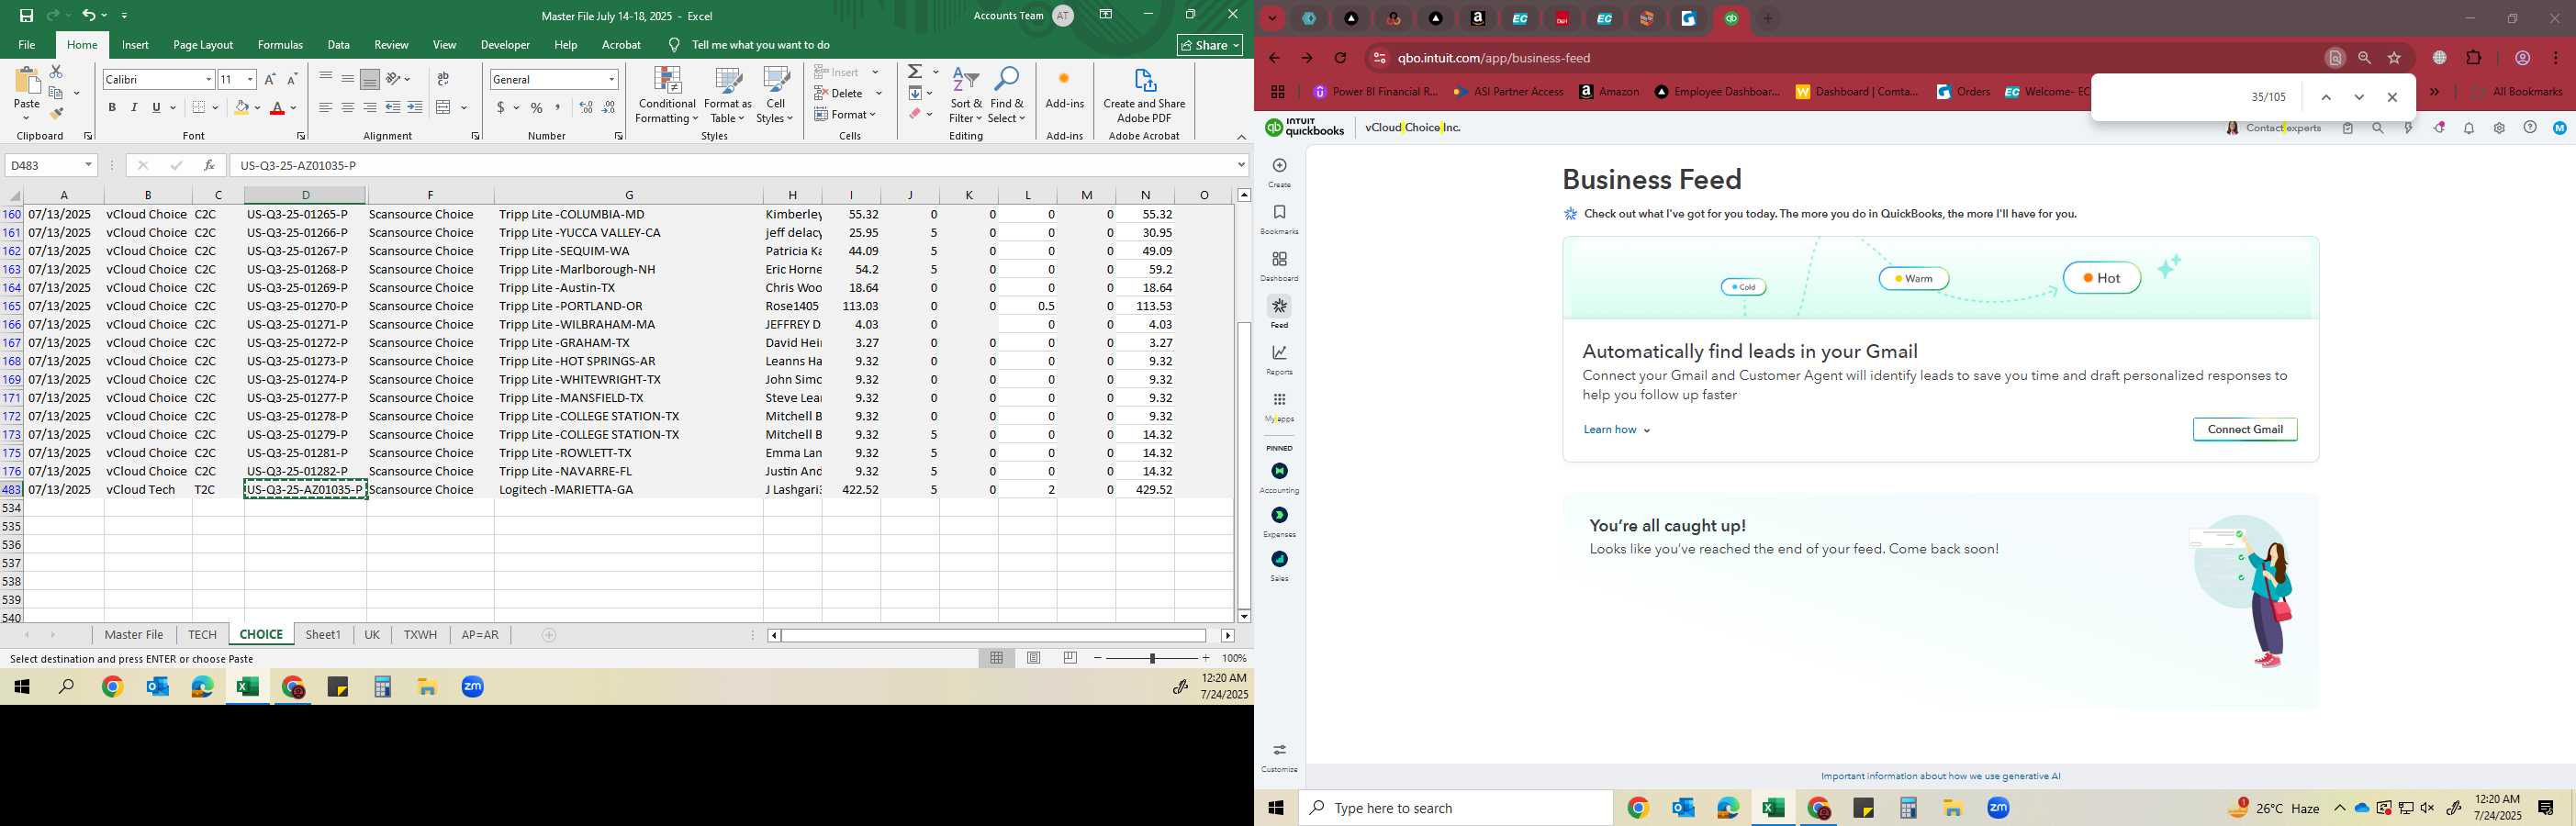
Task: Open Dashboard in the QuickBooks sidebar
Action: (1279, 266)
